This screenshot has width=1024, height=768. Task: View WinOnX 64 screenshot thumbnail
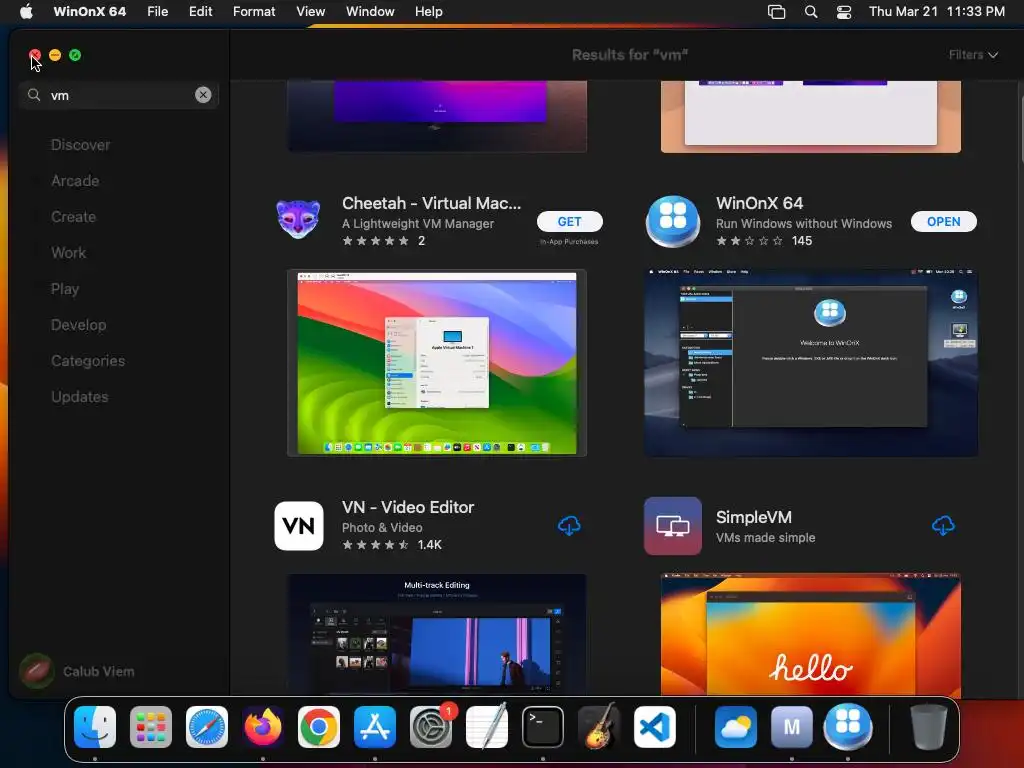(x=810, y=362)
